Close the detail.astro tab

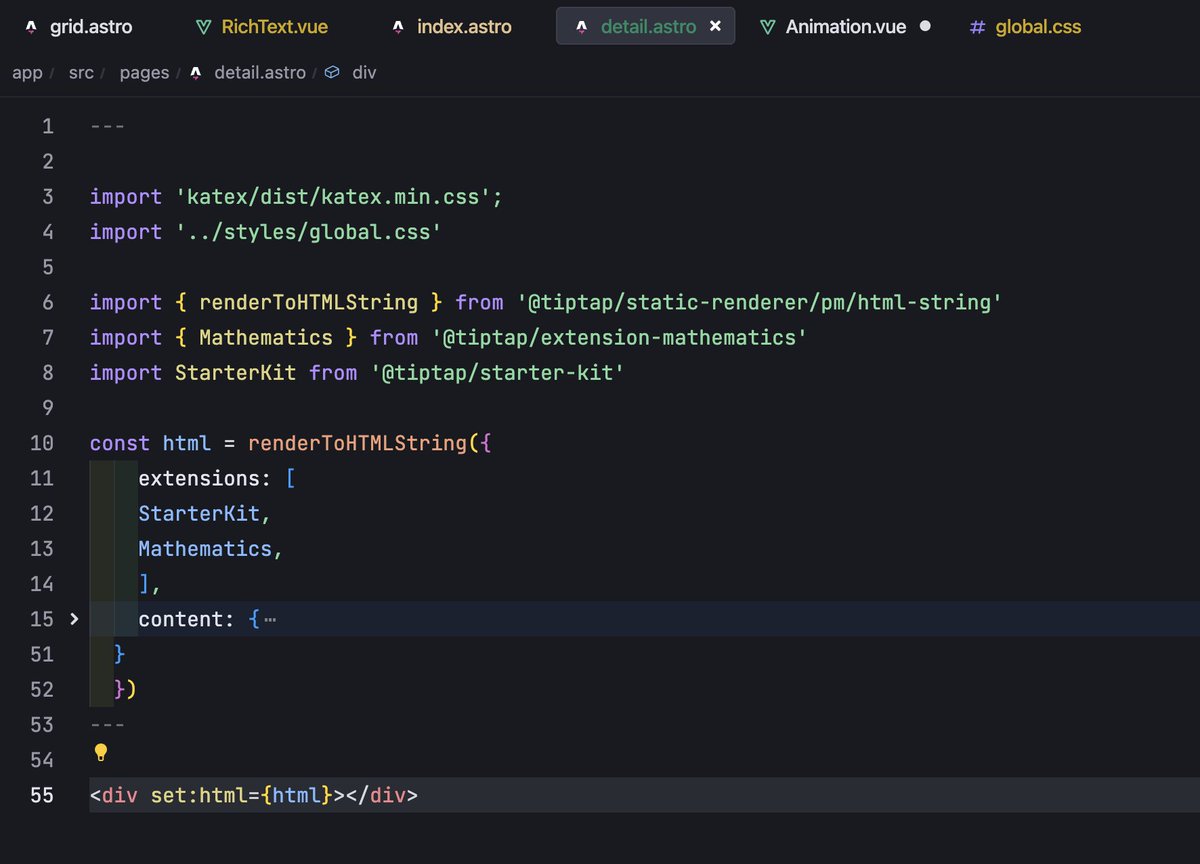pyautogui.click(x=715, y=26)
